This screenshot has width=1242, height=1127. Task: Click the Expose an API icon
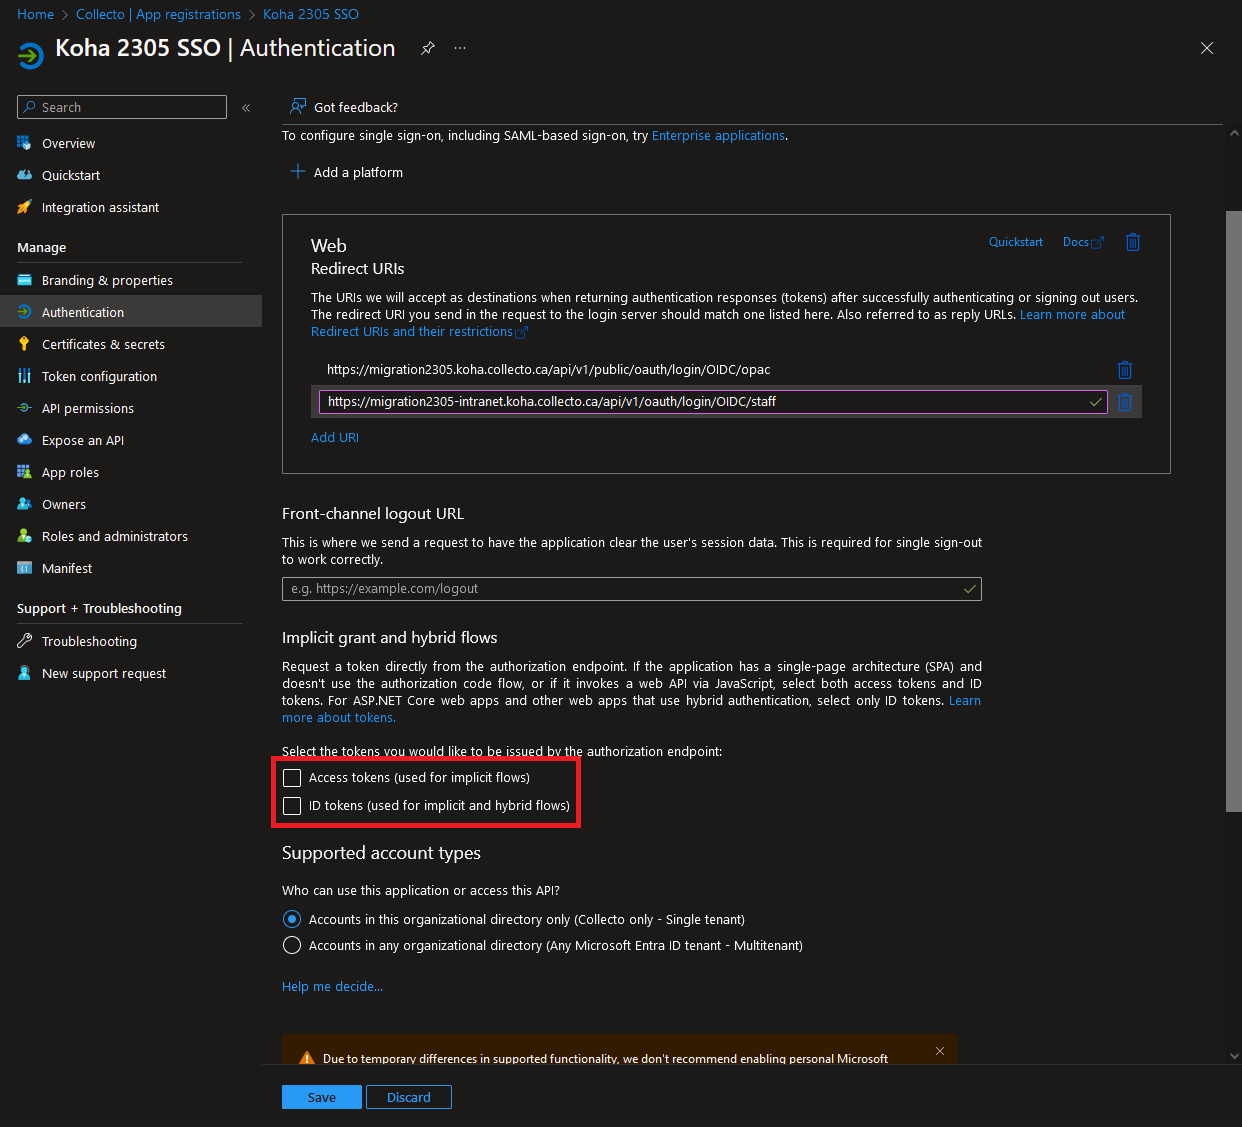click(24, 440)
